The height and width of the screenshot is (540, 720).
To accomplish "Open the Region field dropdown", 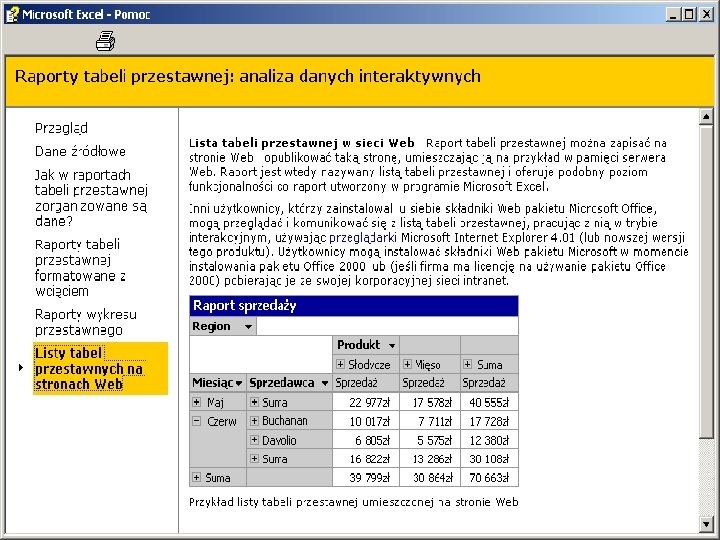I will [248, 326].
